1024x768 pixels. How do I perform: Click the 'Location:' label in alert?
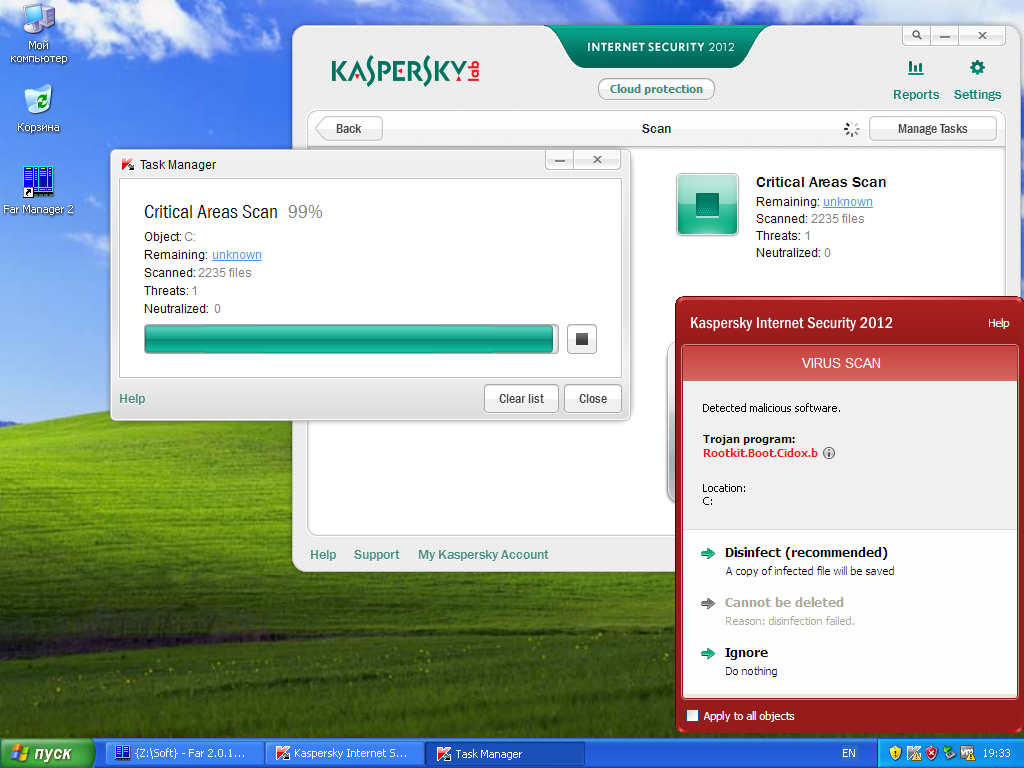(724, 488)
